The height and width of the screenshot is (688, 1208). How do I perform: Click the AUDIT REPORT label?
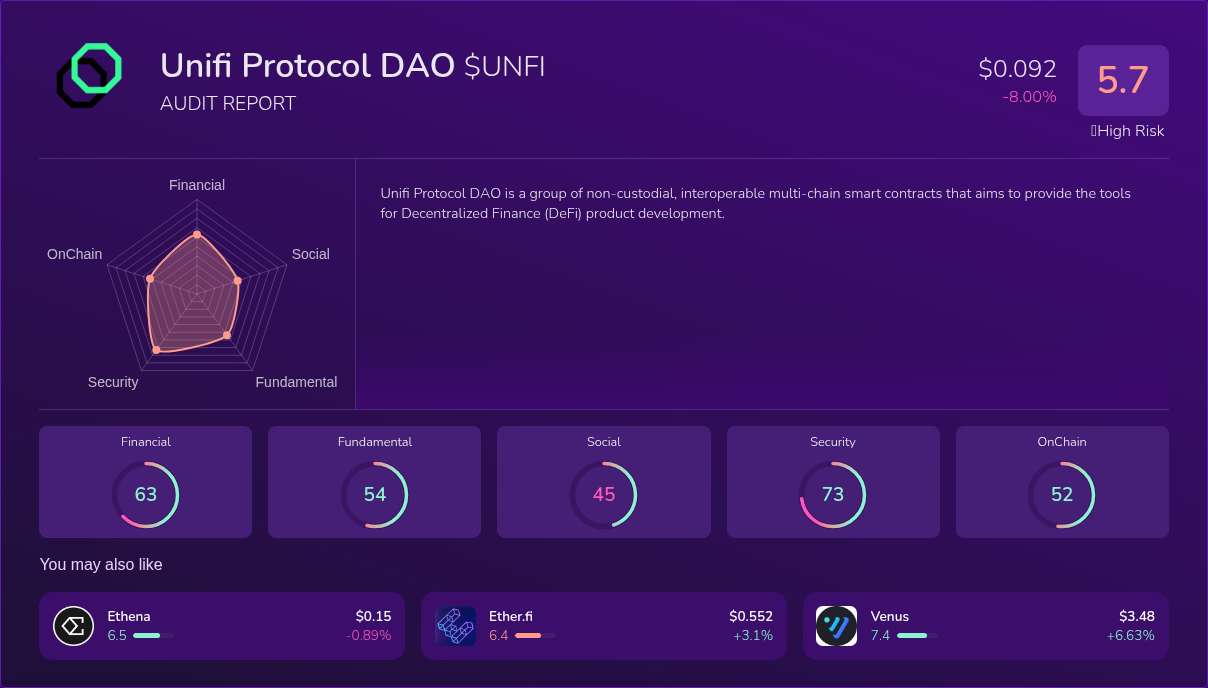(227, 103)
